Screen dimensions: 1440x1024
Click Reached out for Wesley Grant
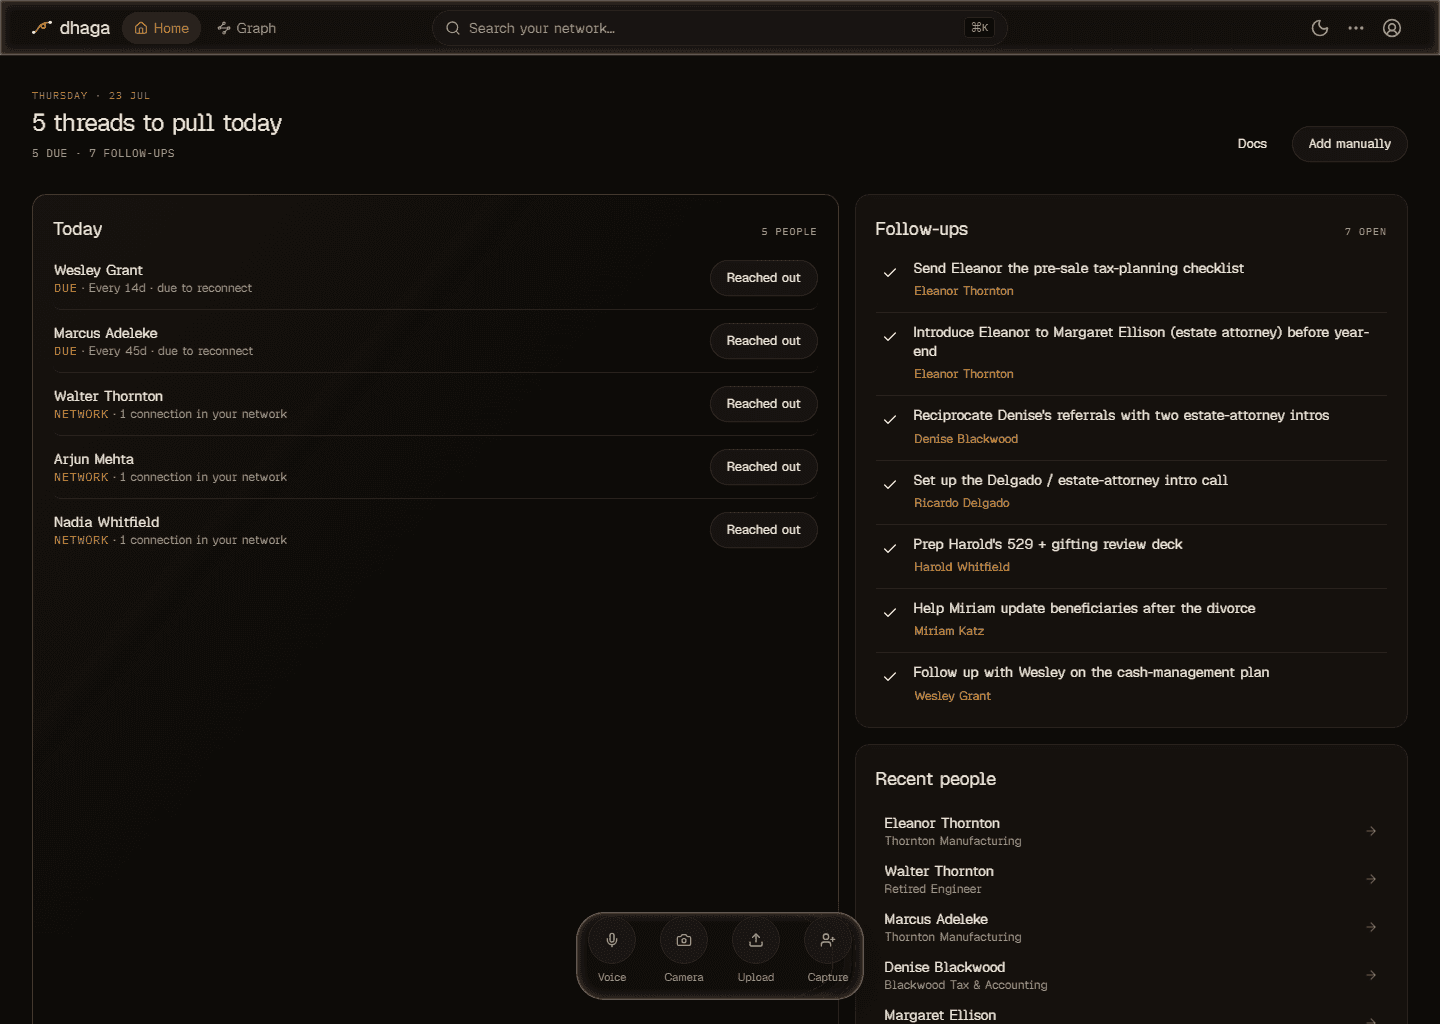pyautogui.click(x=764, y=278)
